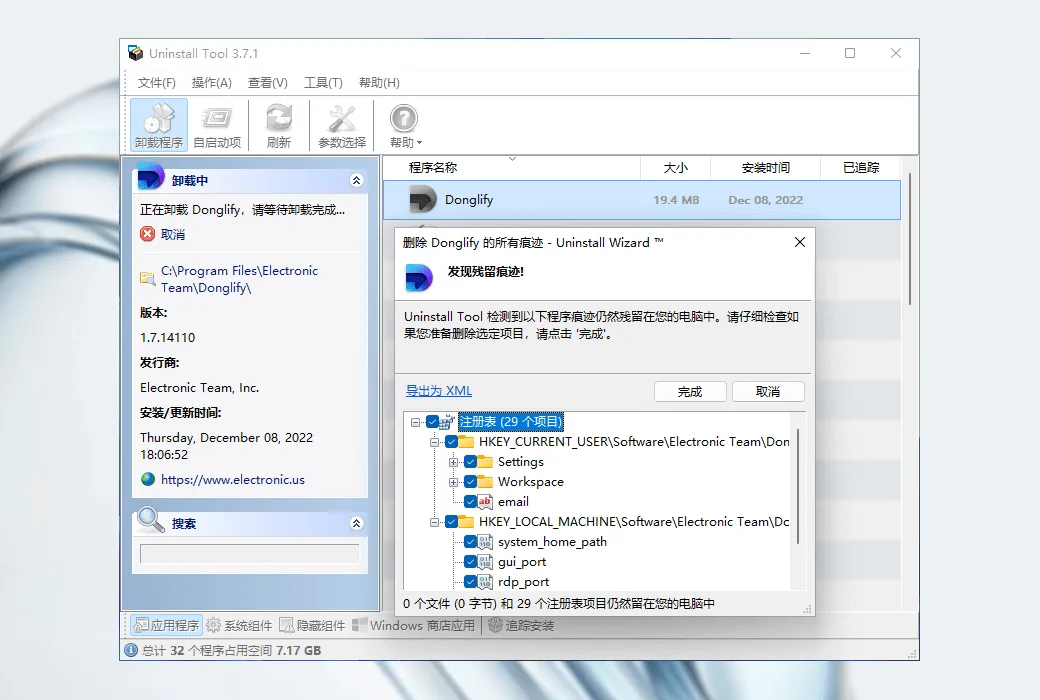Expand the Workspace tree node

(x=454, y=482)
